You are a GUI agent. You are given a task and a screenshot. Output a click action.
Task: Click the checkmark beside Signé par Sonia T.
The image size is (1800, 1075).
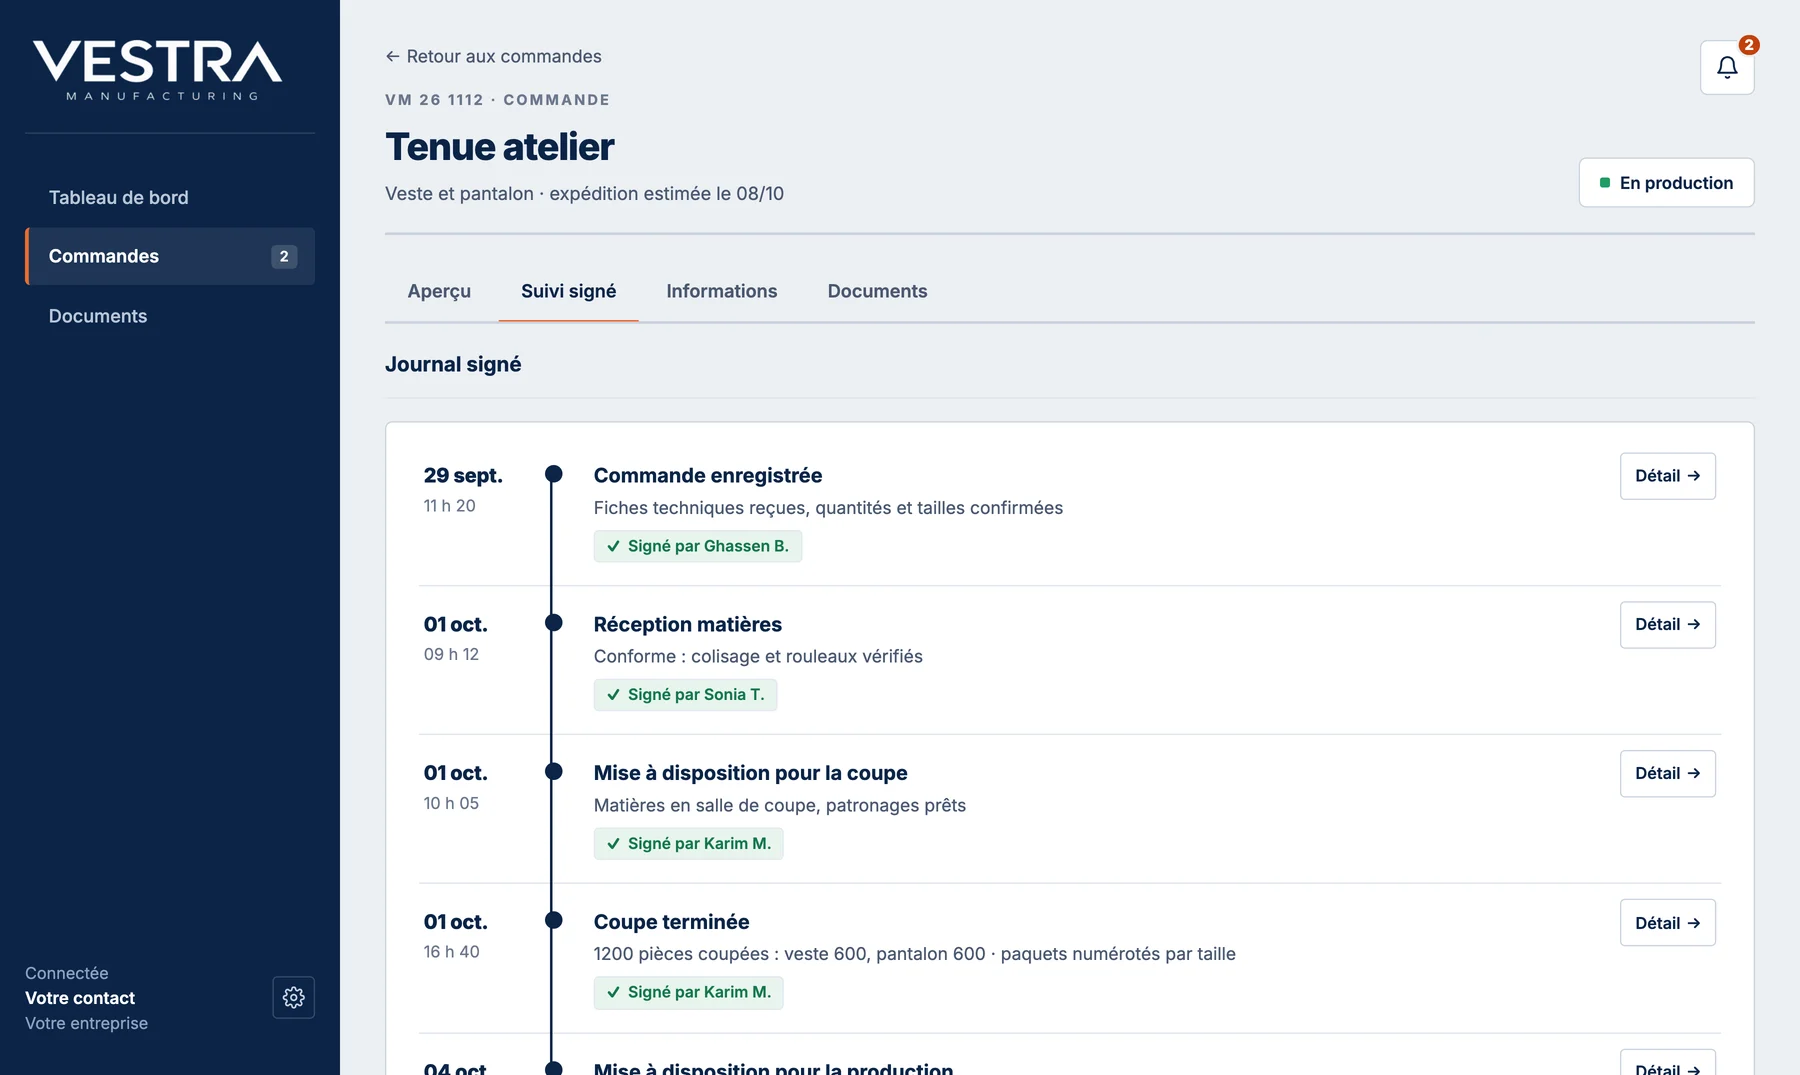(x=613, y=695)
